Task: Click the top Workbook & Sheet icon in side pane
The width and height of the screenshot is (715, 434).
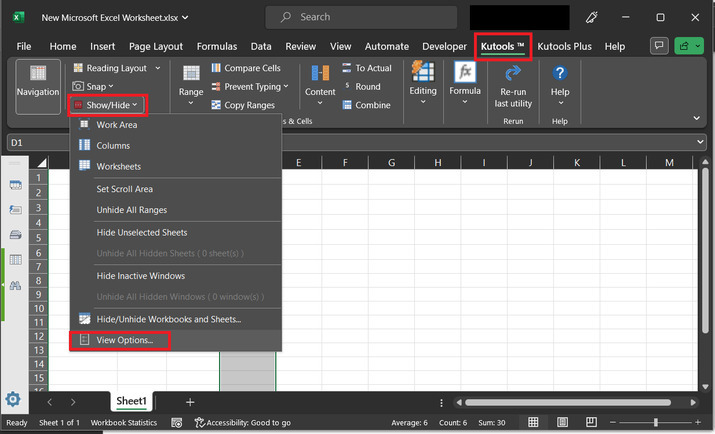Action: point(15,185)
